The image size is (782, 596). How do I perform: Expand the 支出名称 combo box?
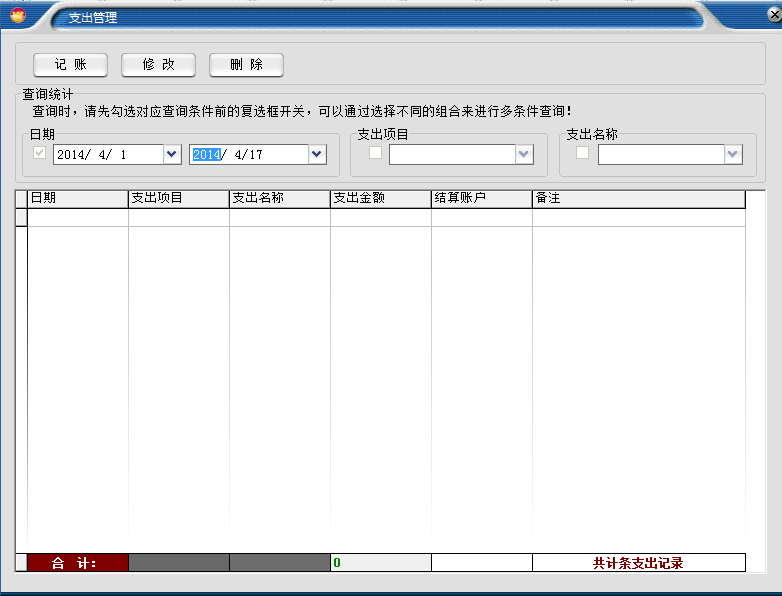pyautogui.click(x=733, y=154)
